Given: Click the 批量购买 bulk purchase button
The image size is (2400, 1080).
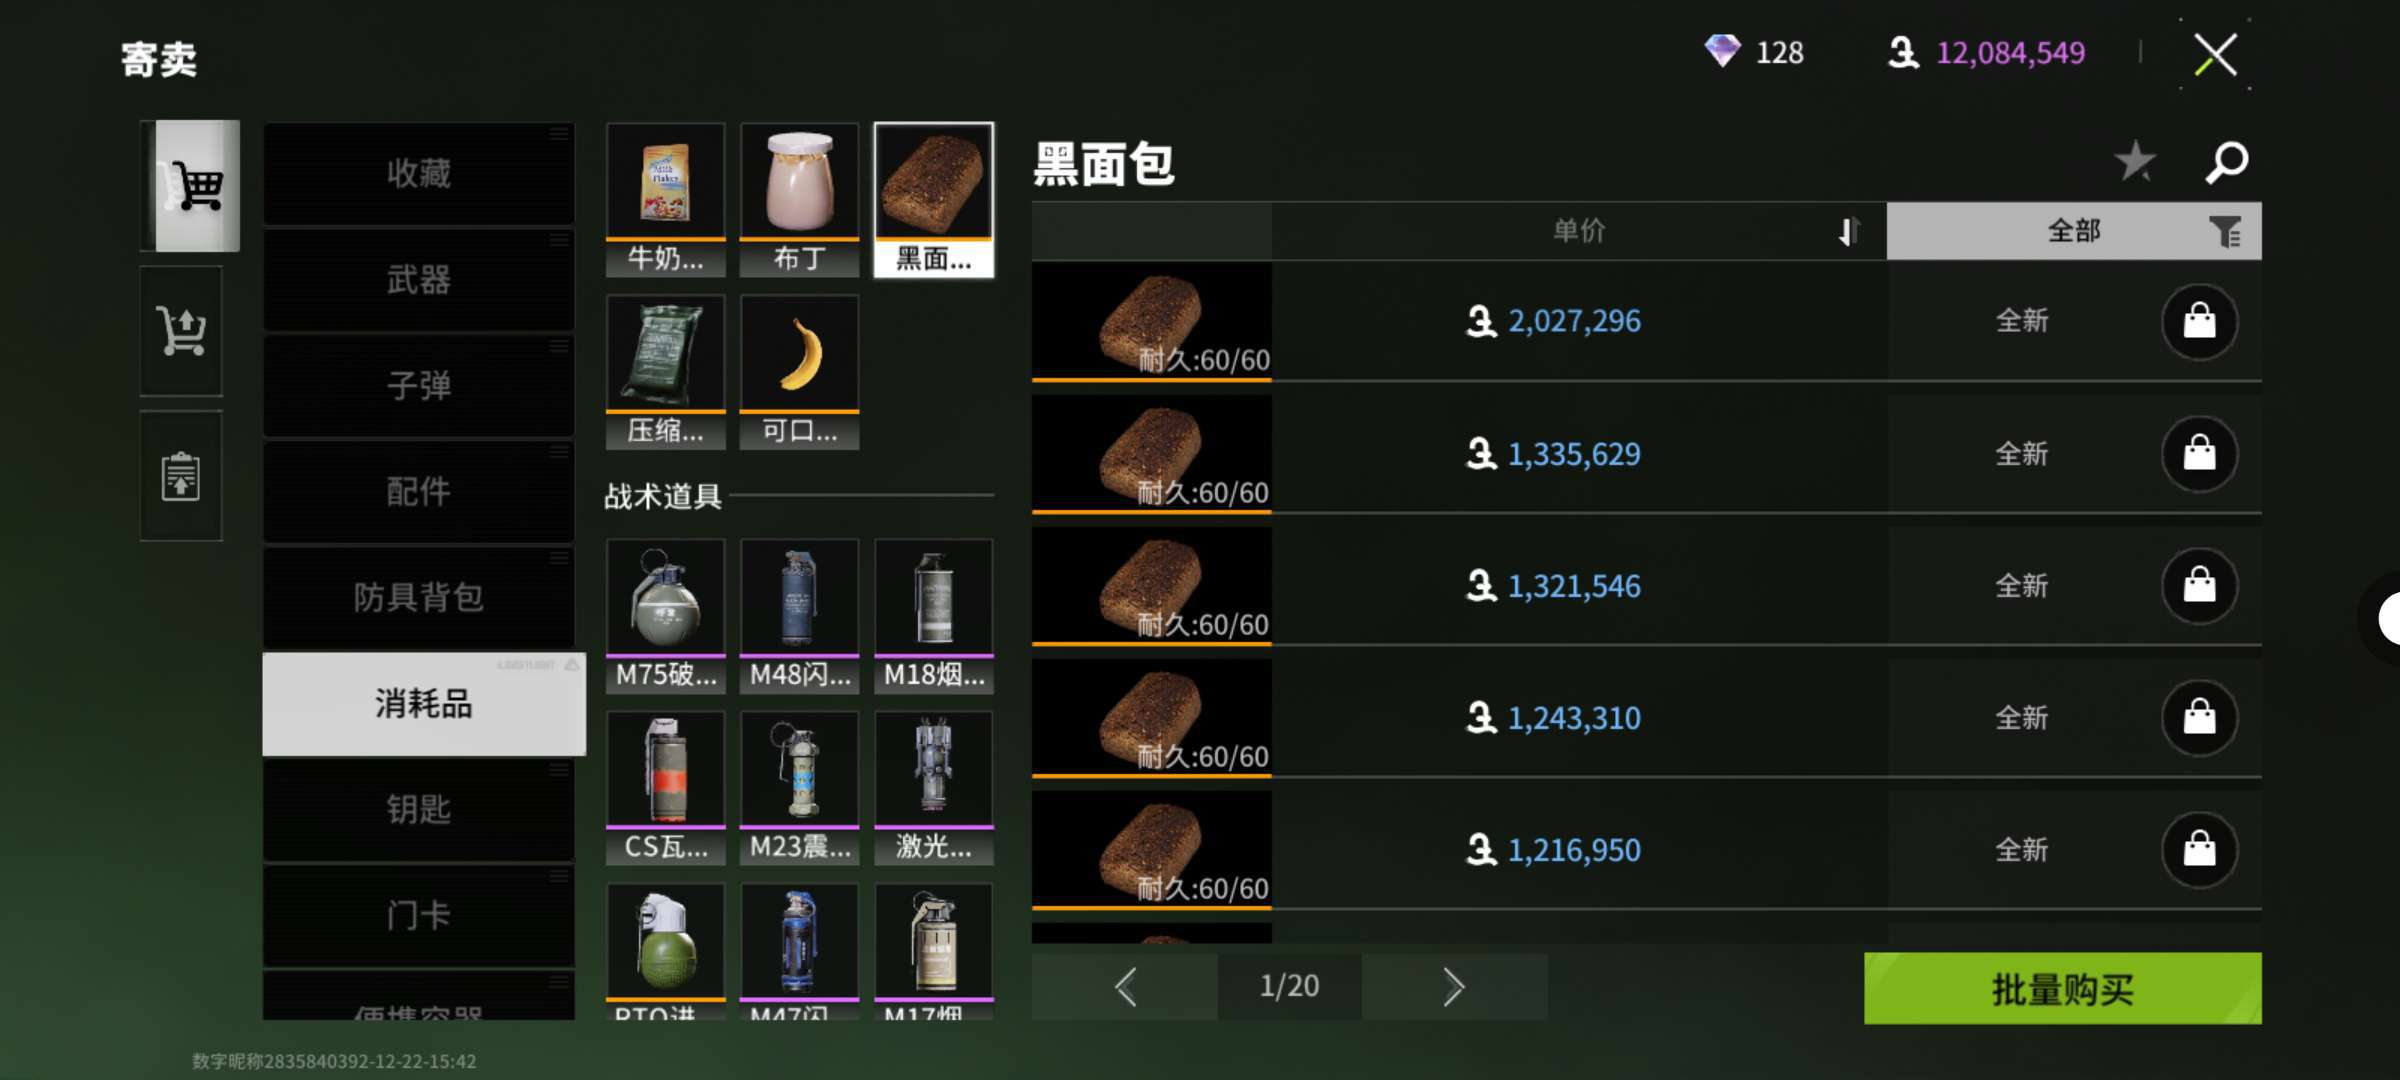Looking at the screenshot, I should coord(2062,988).
